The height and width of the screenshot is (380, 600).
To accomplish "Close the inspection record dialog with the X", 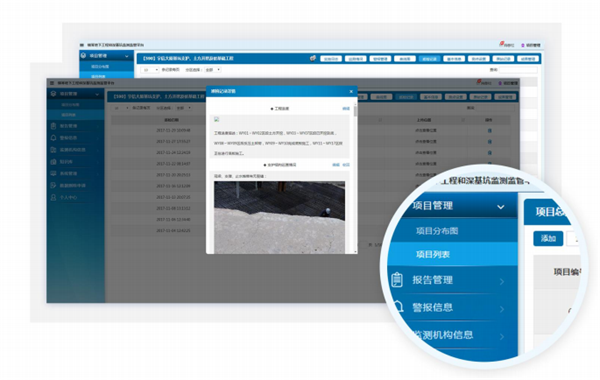I will tap(351, 91).
